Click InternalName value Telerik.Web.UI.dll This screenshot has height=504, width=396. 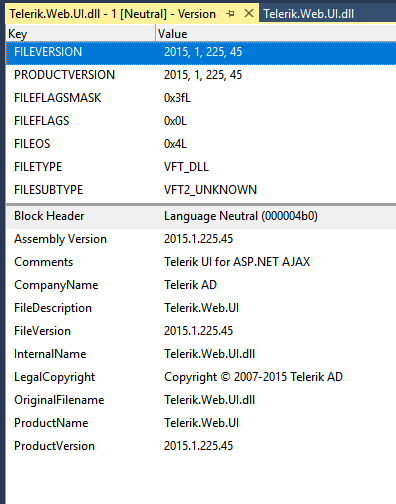click(x=209, y=354)
